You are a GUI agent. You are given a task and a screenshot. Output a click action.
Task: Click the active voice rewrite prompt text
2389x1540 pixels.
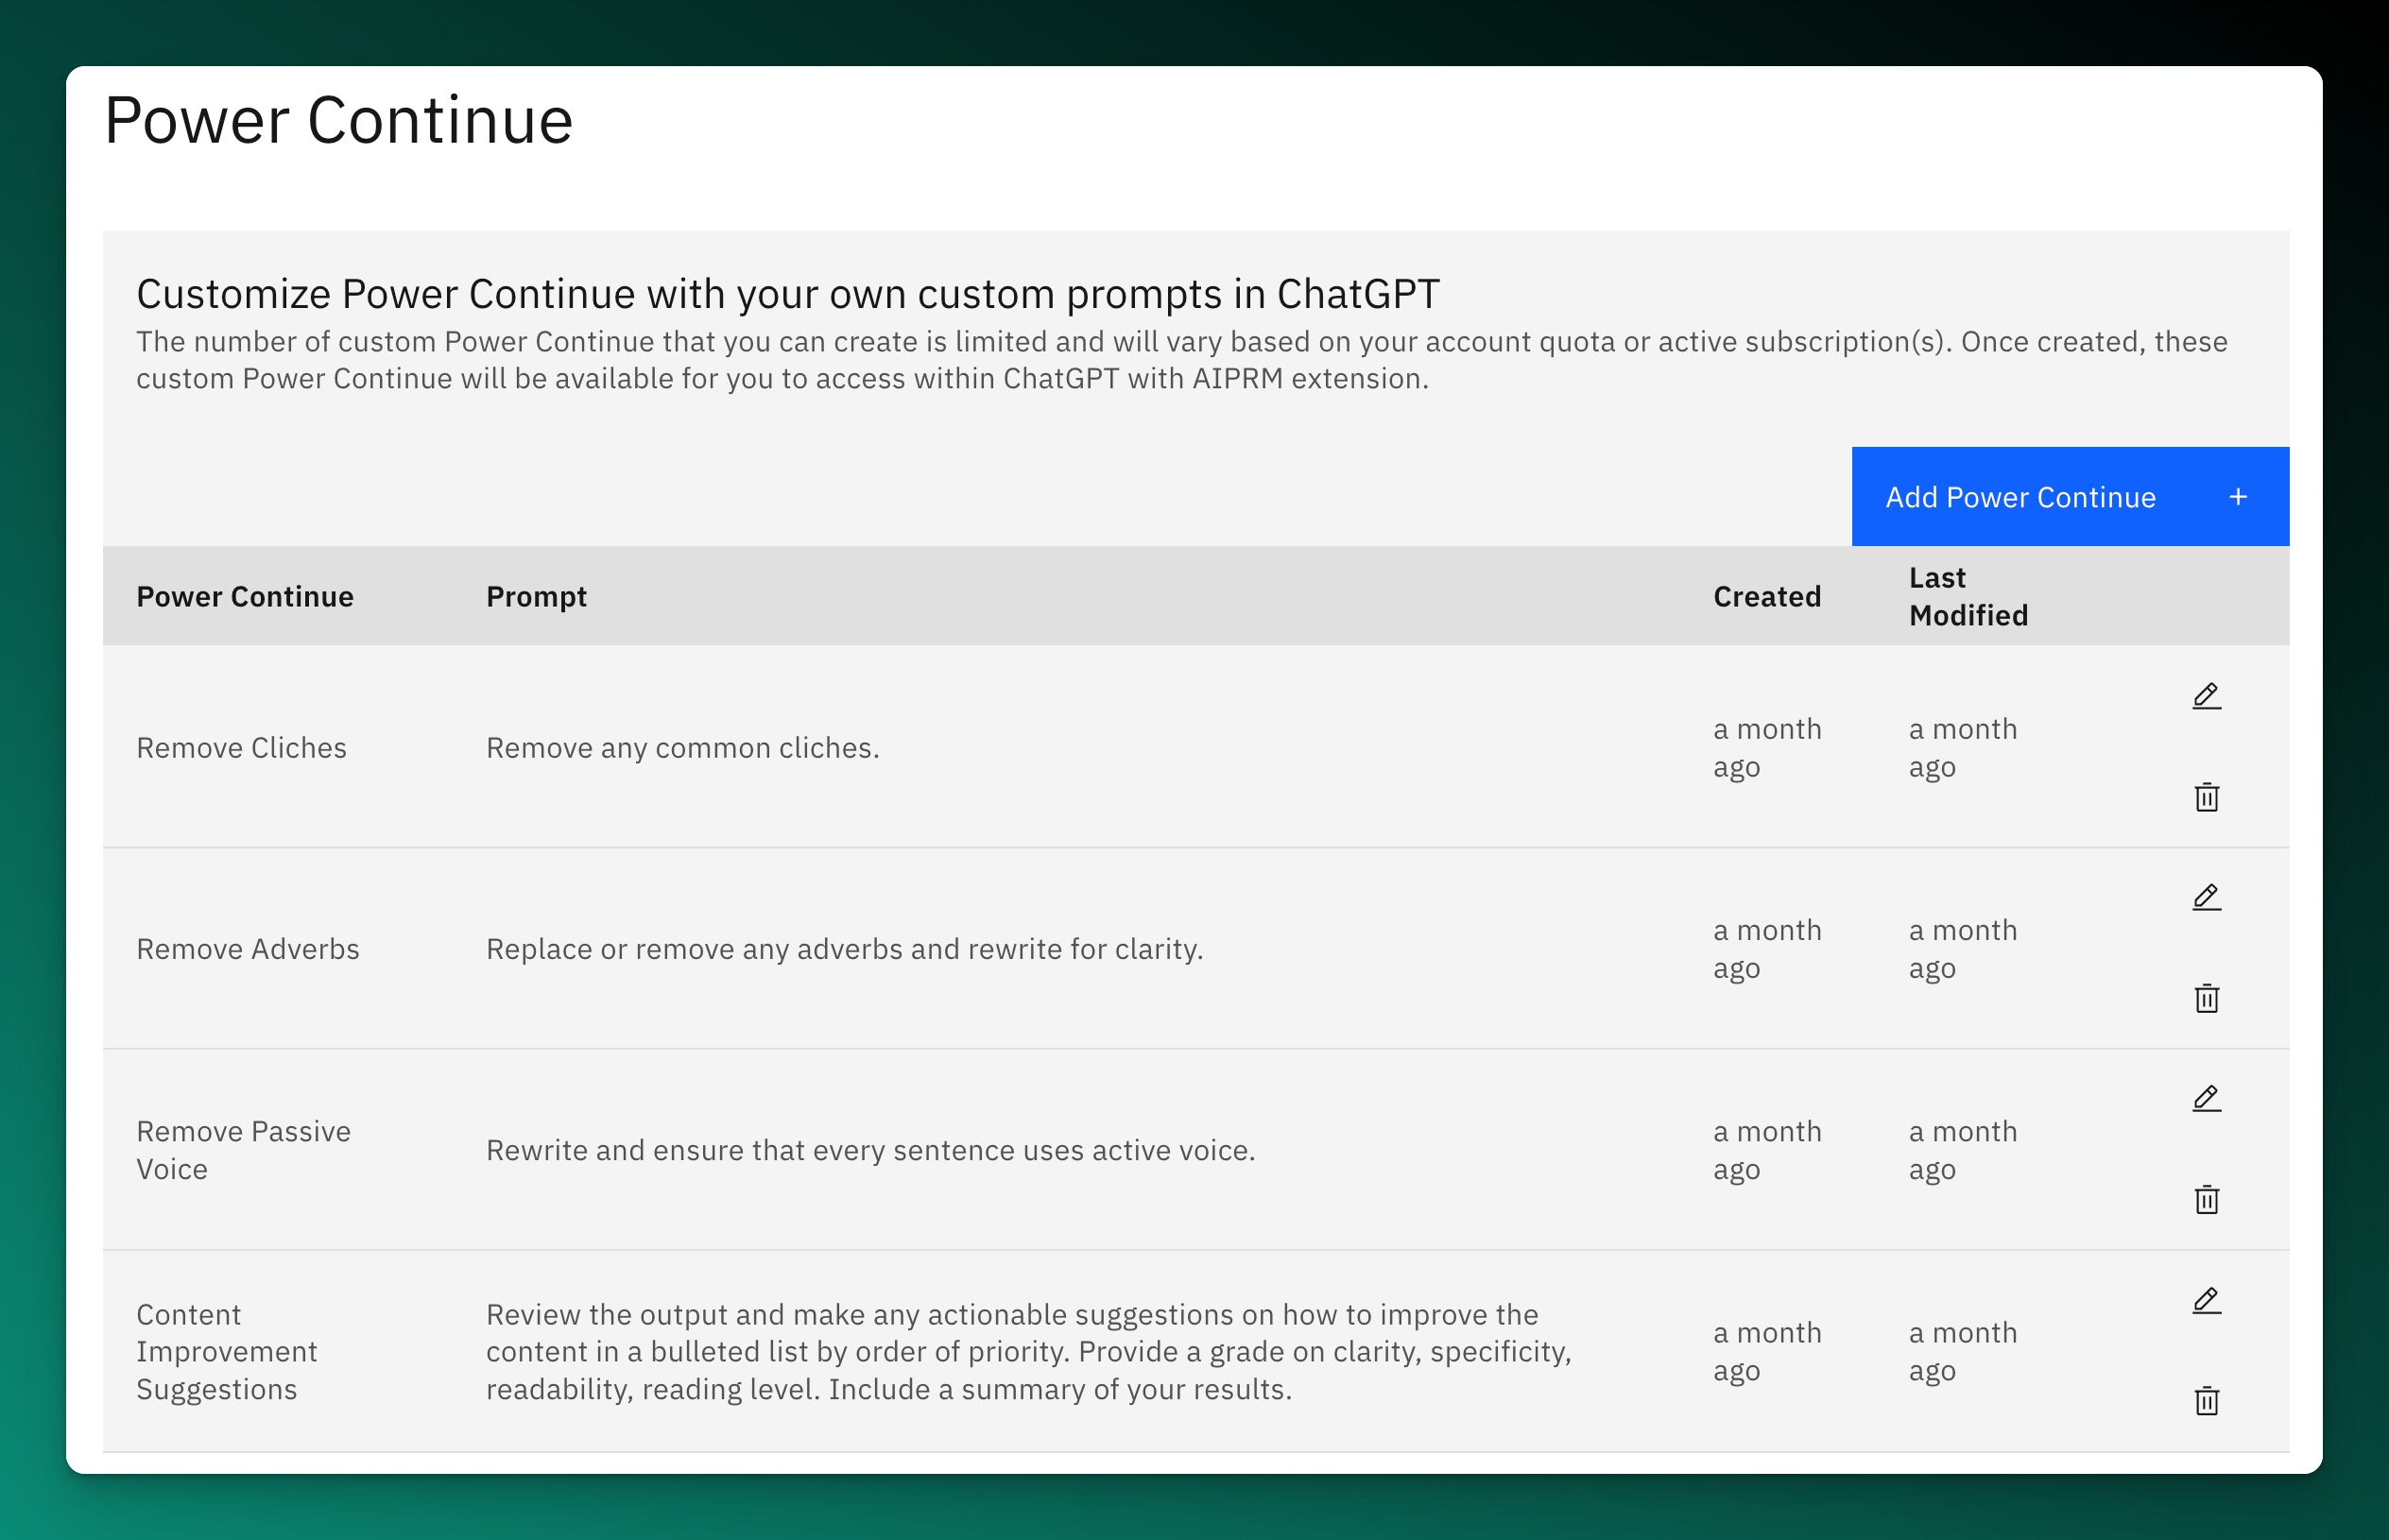[x=870, y=1150]
